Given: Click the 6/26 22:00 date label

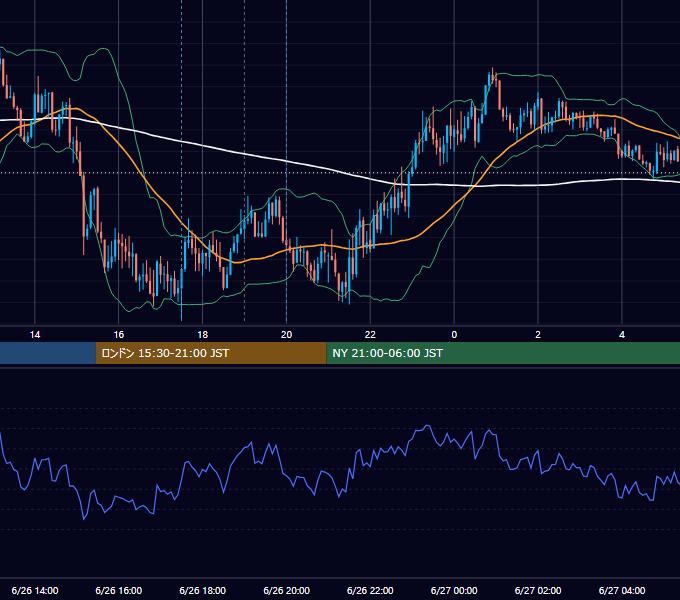Looking at the screenshot, I should [370, 590].
